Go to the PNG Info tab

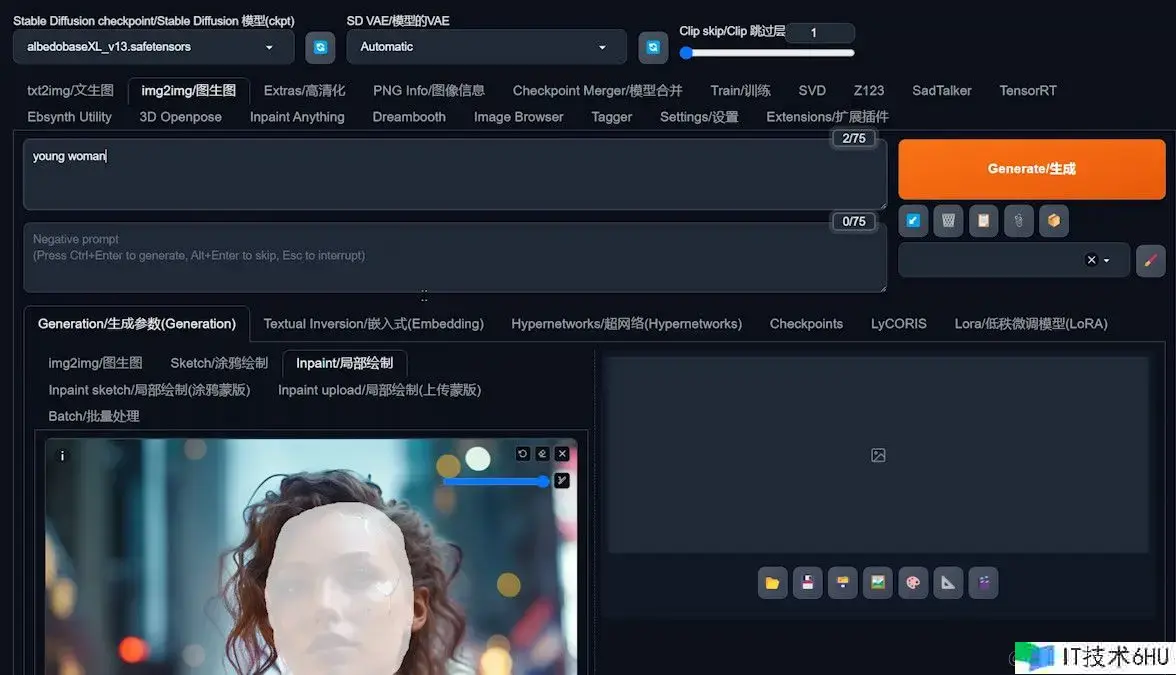(x=429, y=91)
